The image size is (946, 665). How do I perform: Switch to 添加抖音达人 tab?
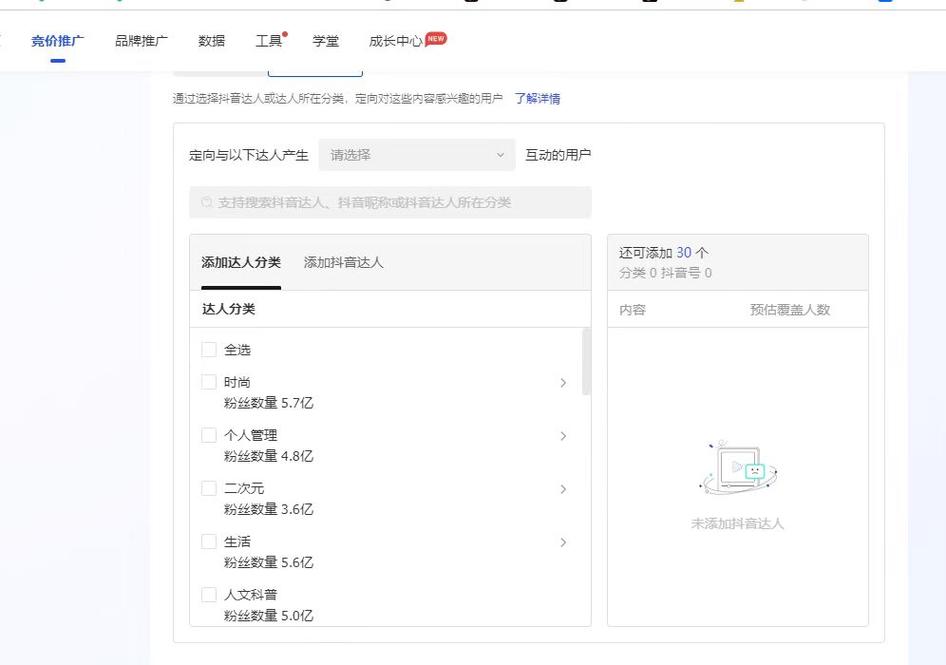point(343,262)
